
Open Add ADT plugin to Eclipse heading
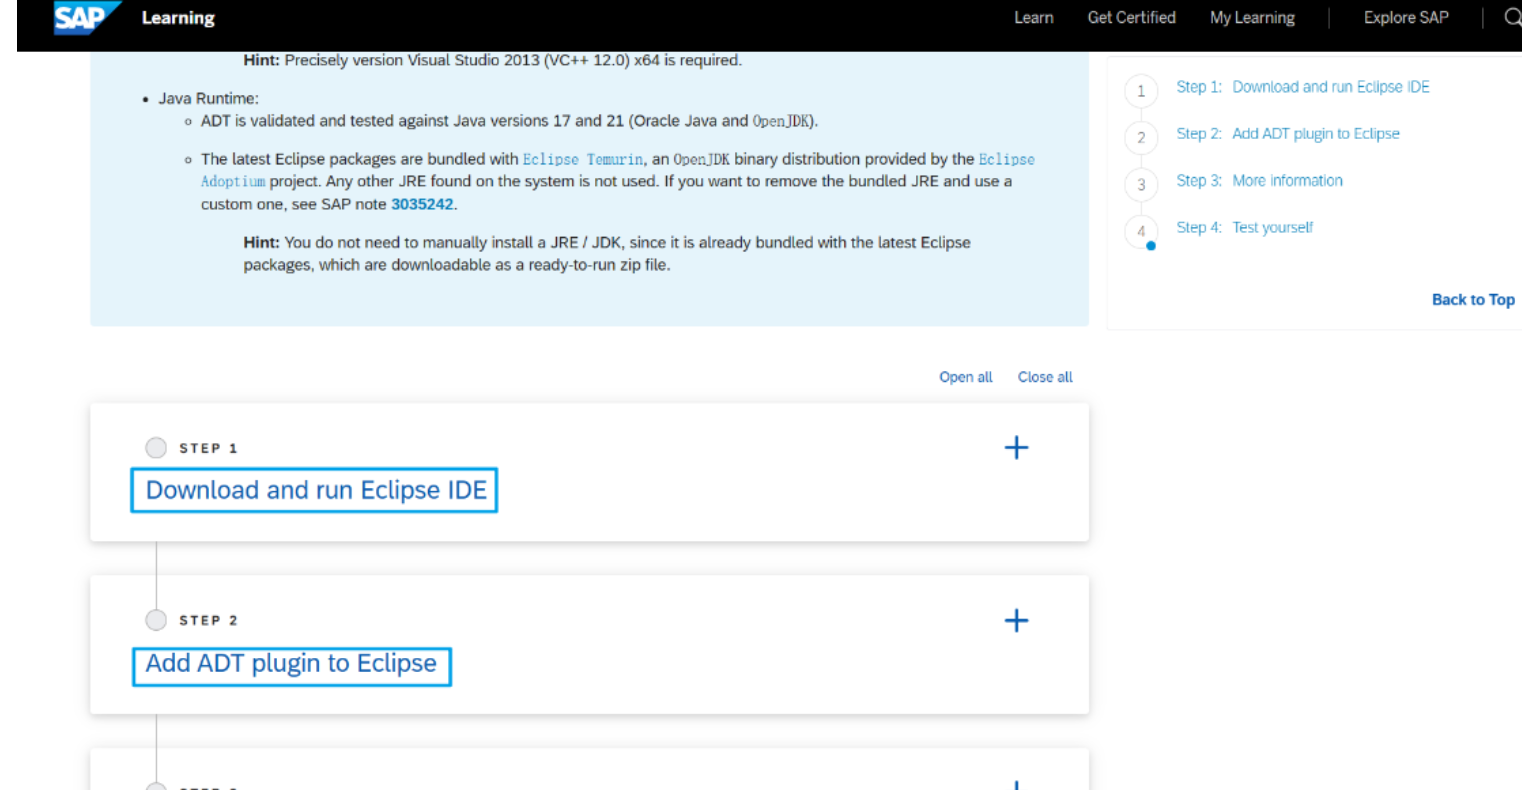click(x=292, y=666)
